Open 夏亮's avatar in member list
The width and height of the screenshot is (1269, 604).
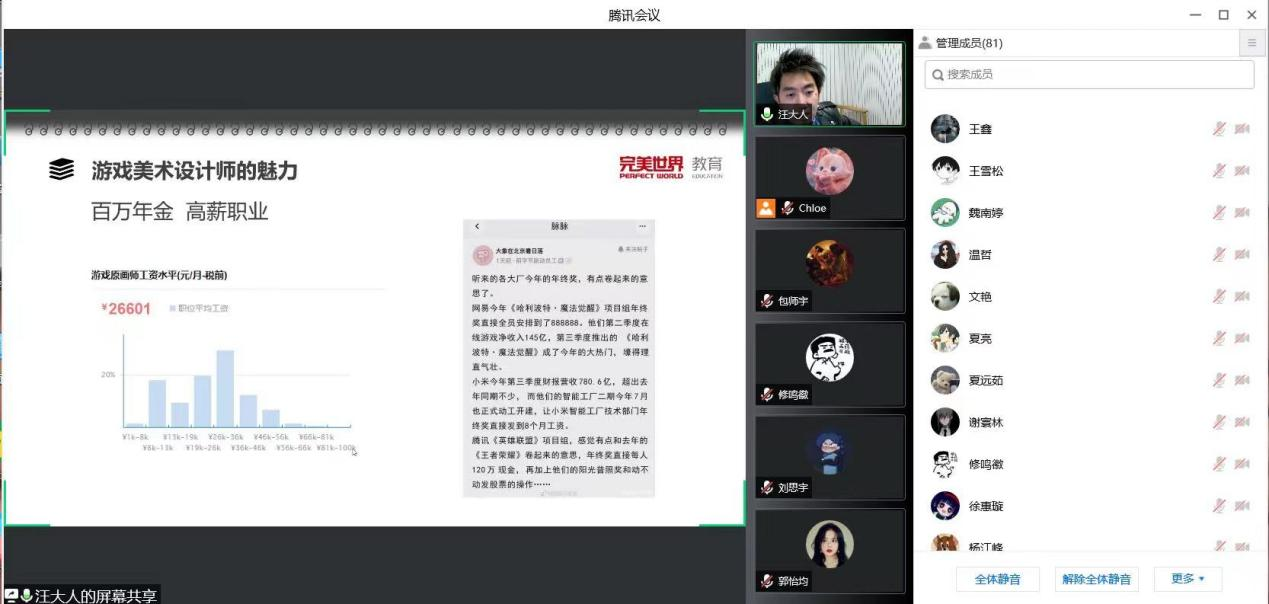coord(945,339)
